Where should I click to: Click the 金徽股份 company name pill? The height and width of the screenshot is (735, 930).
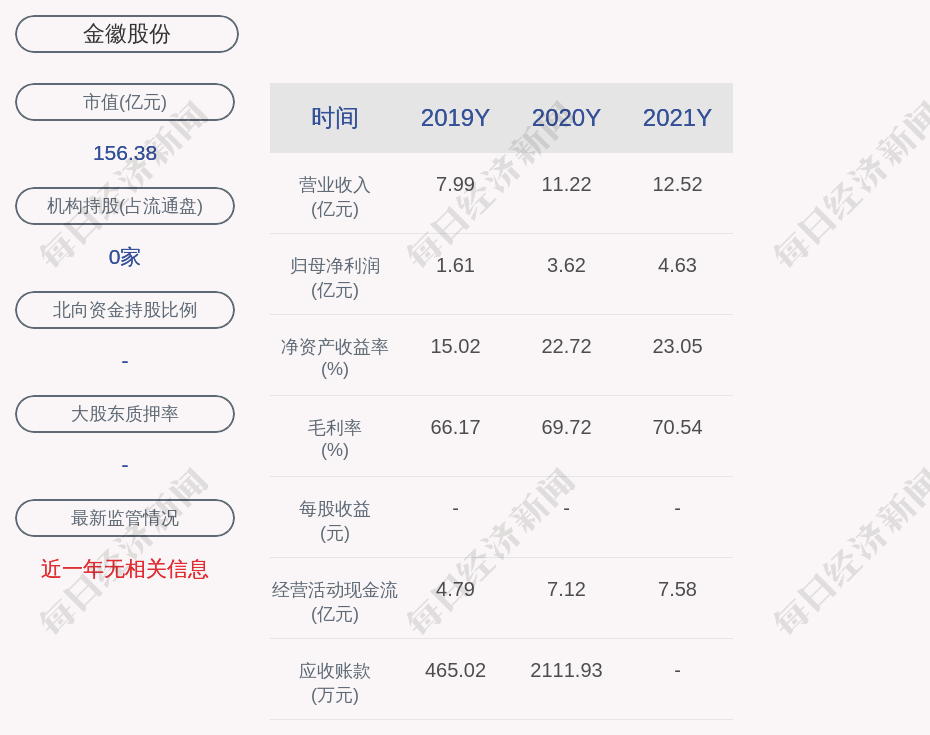point(127,34)
